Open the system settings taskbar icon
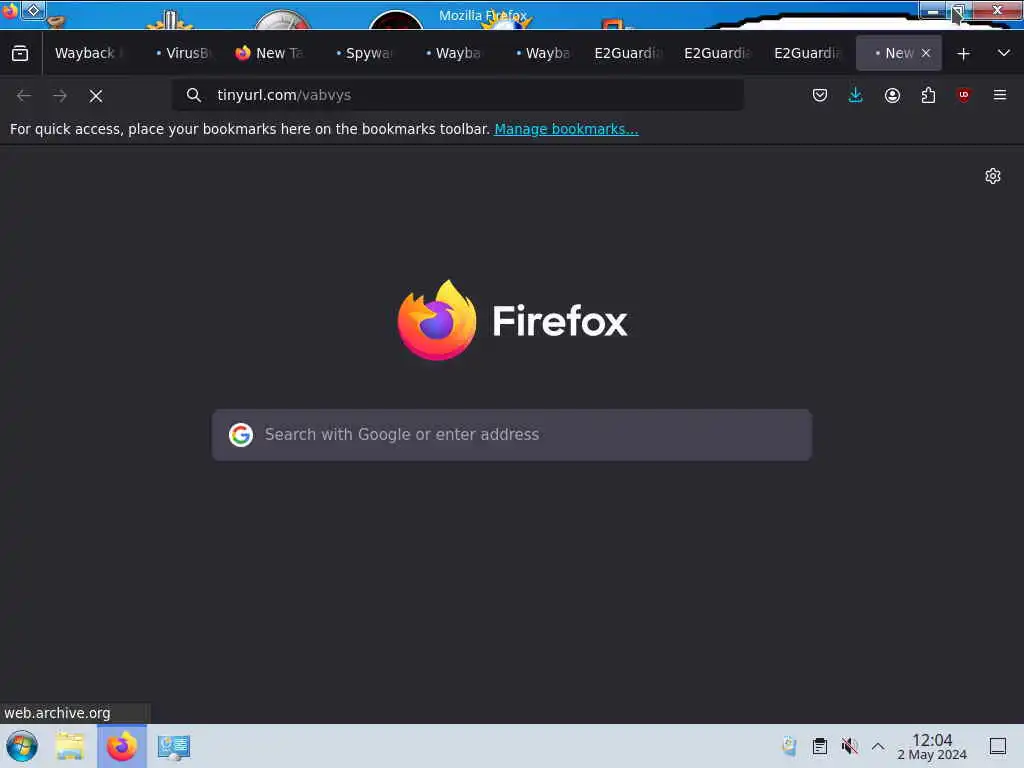 174,747
